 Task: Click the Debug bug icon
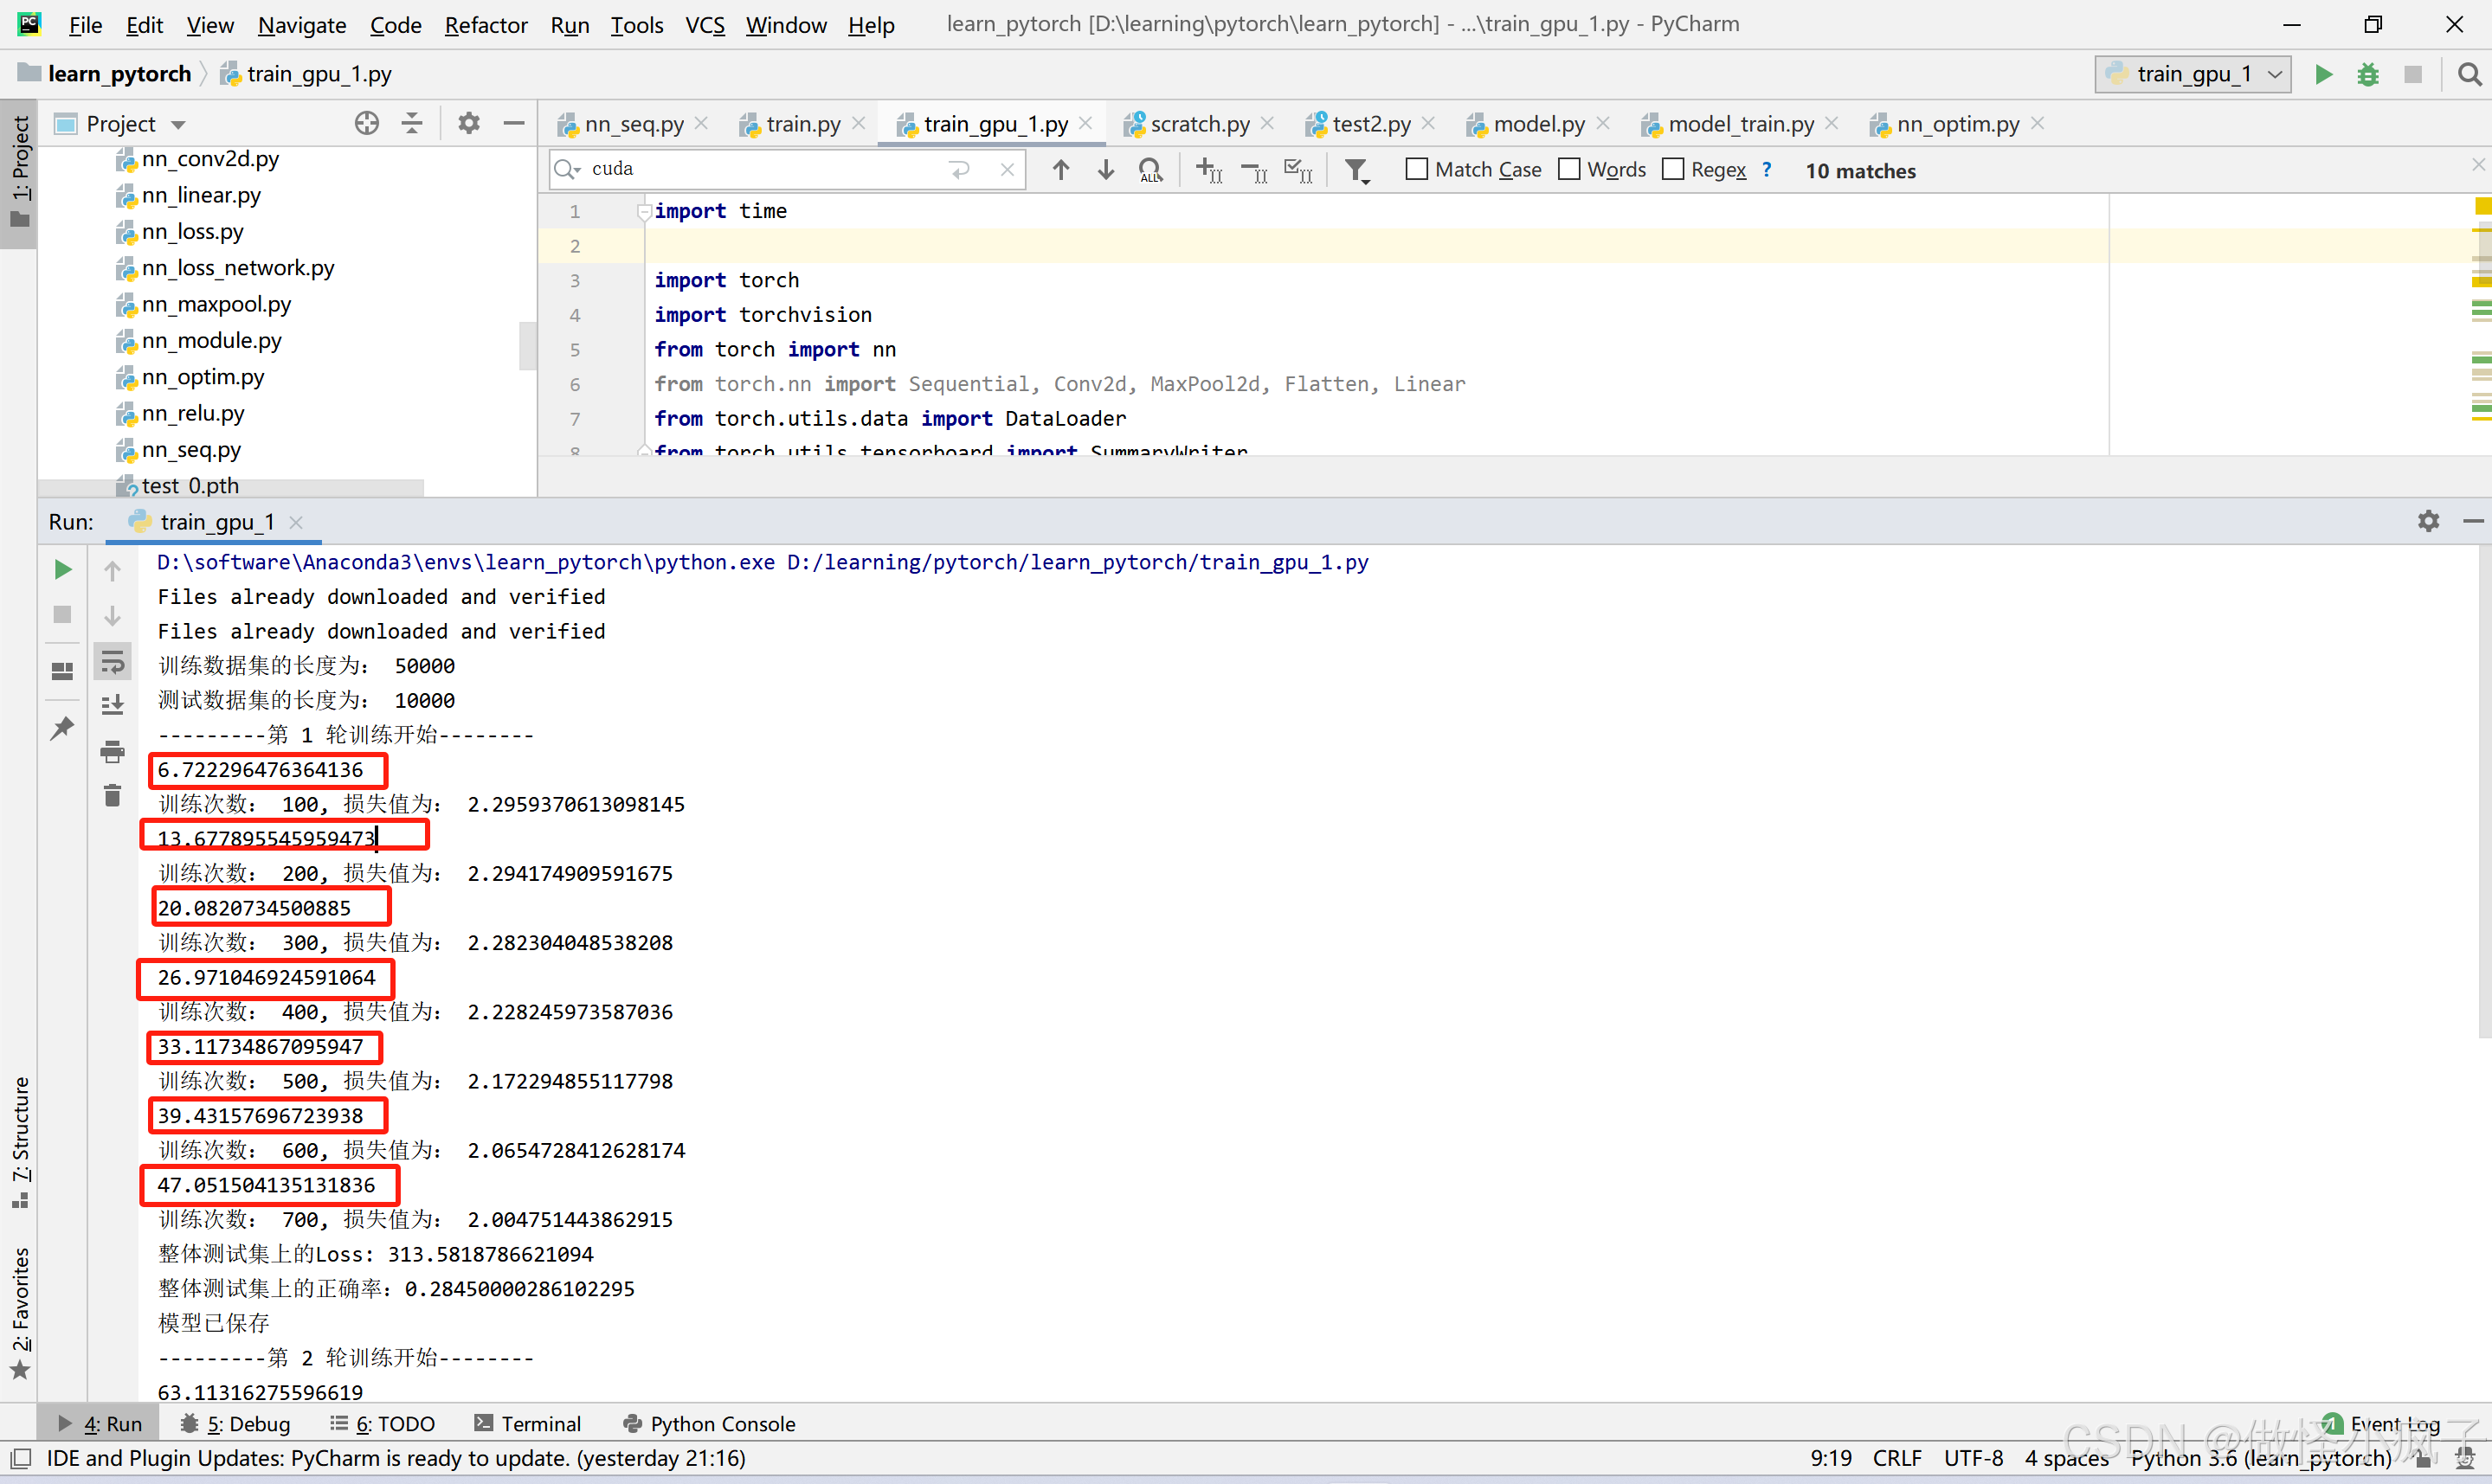tap(2367, 75)
